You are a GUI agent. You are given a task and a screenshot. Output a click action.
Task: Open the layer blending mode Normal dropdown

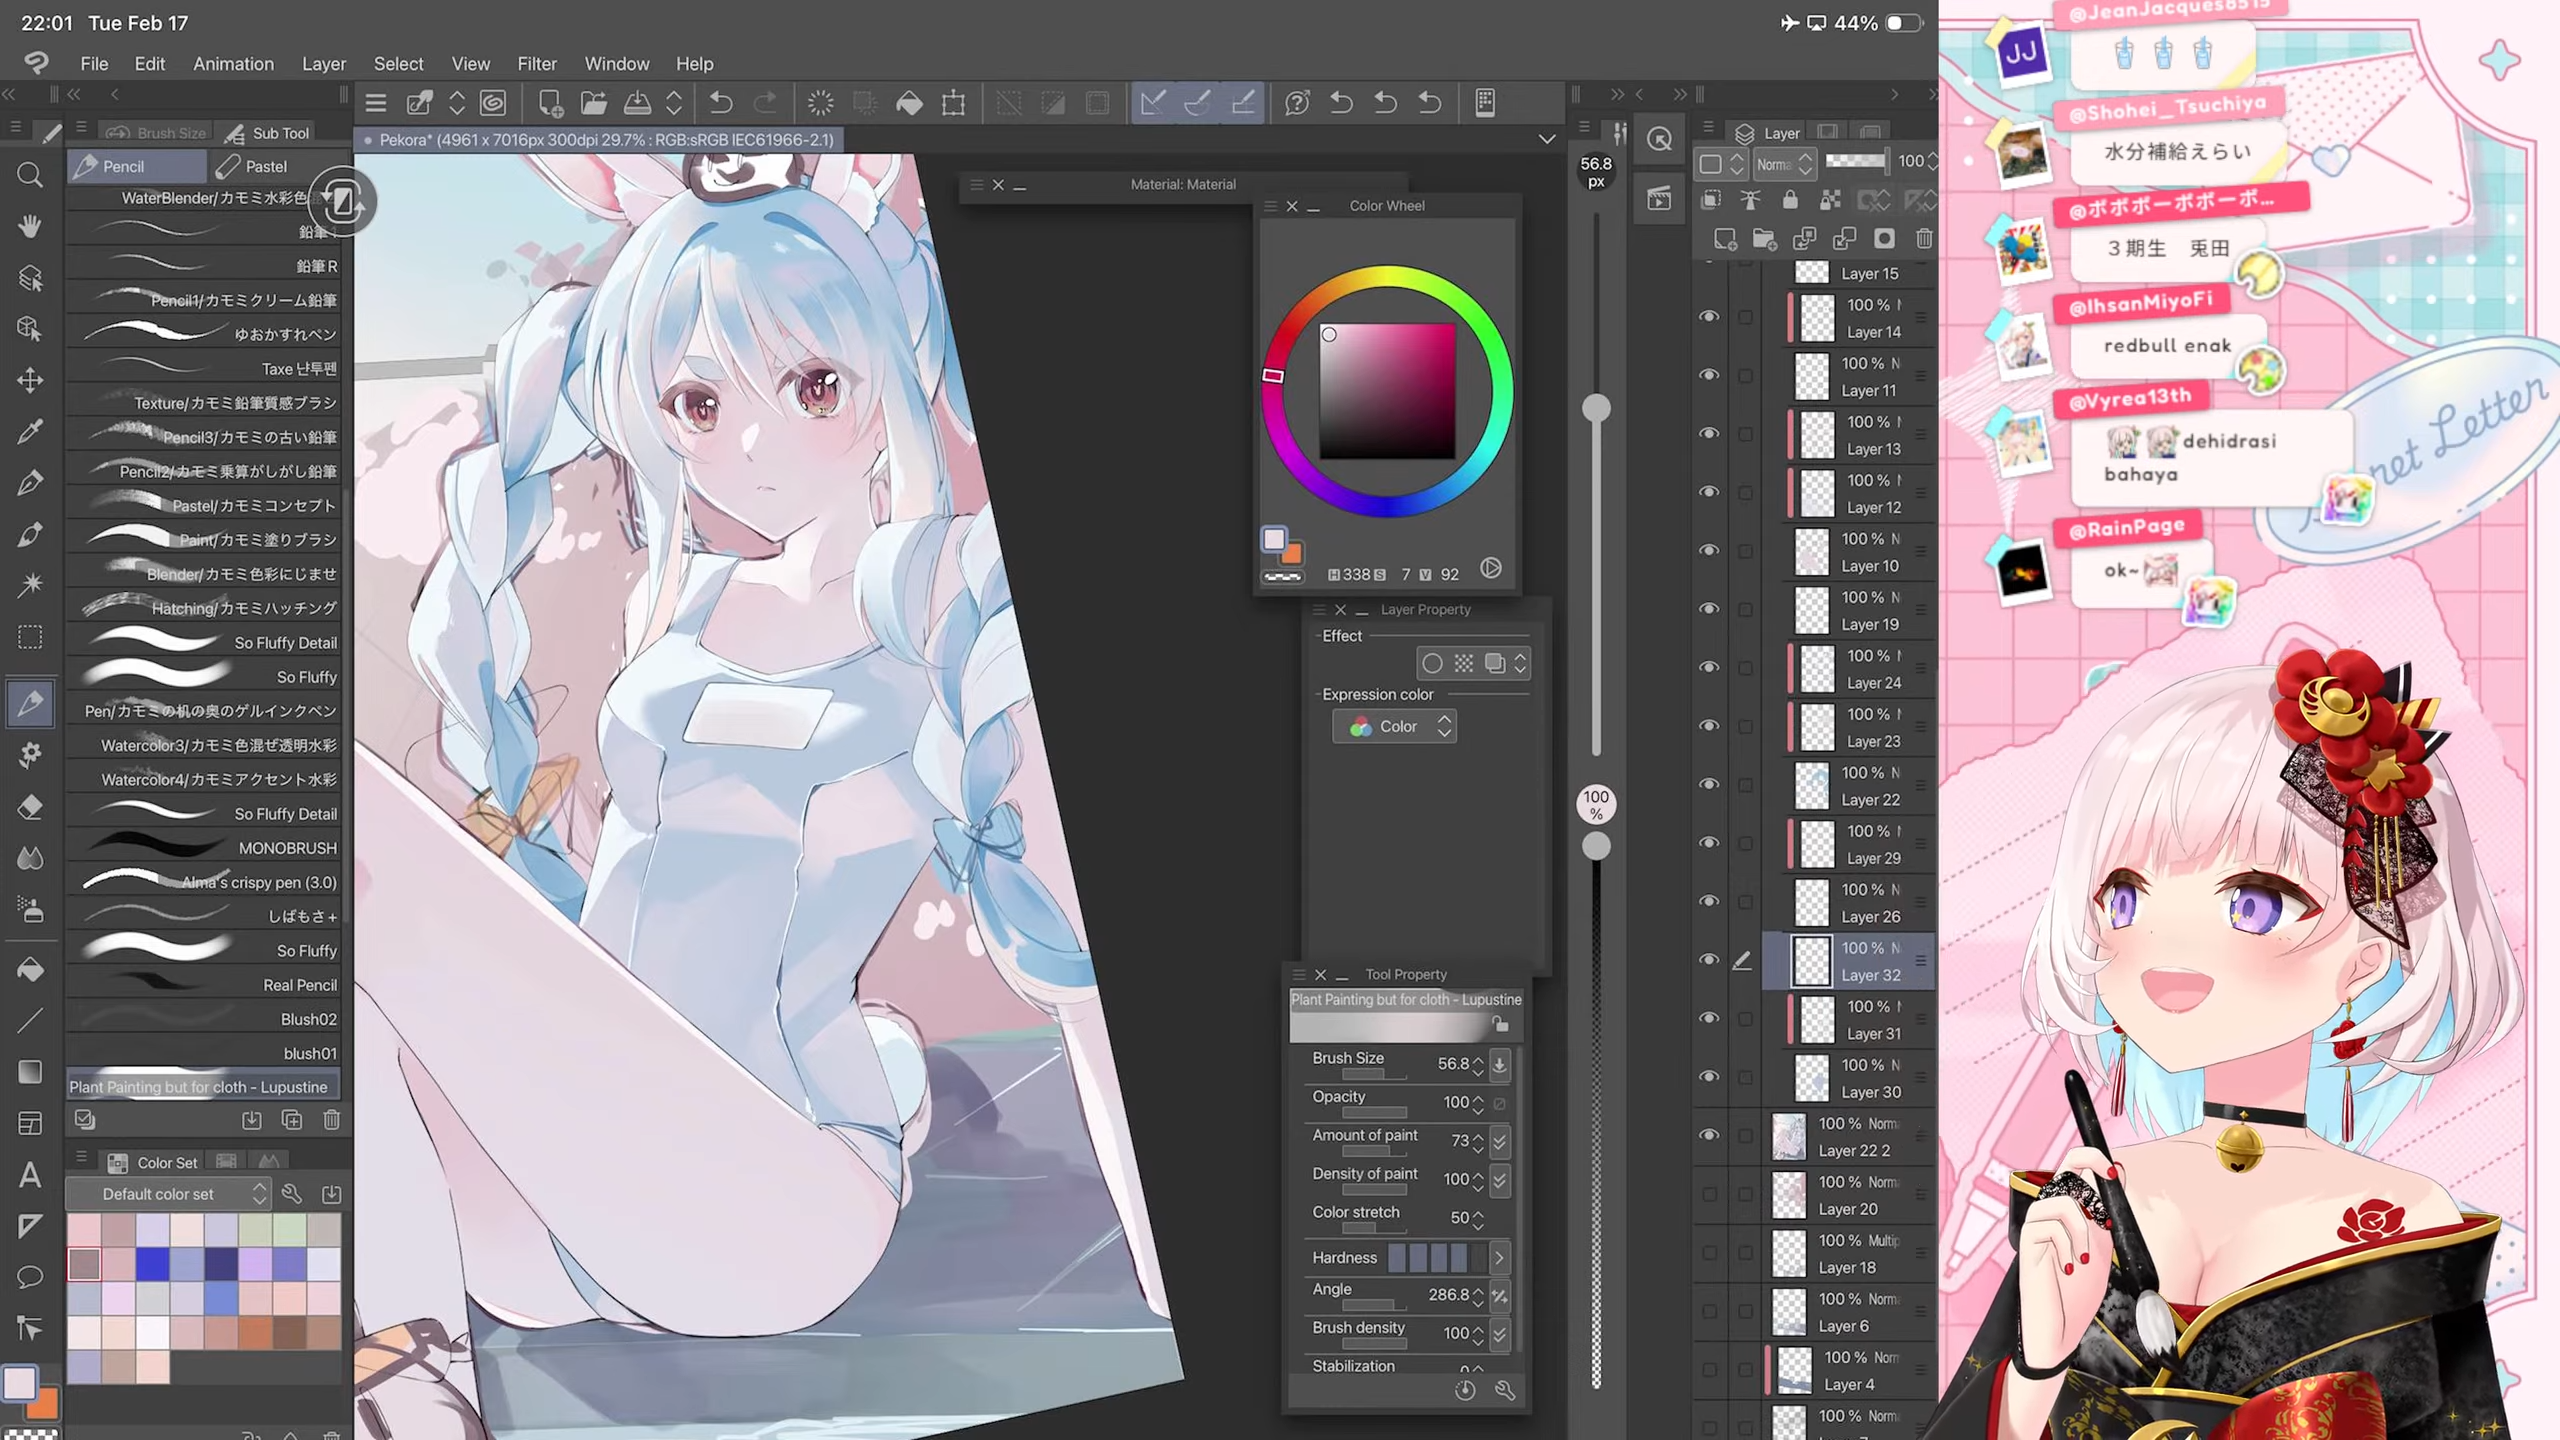point(1784,163)
